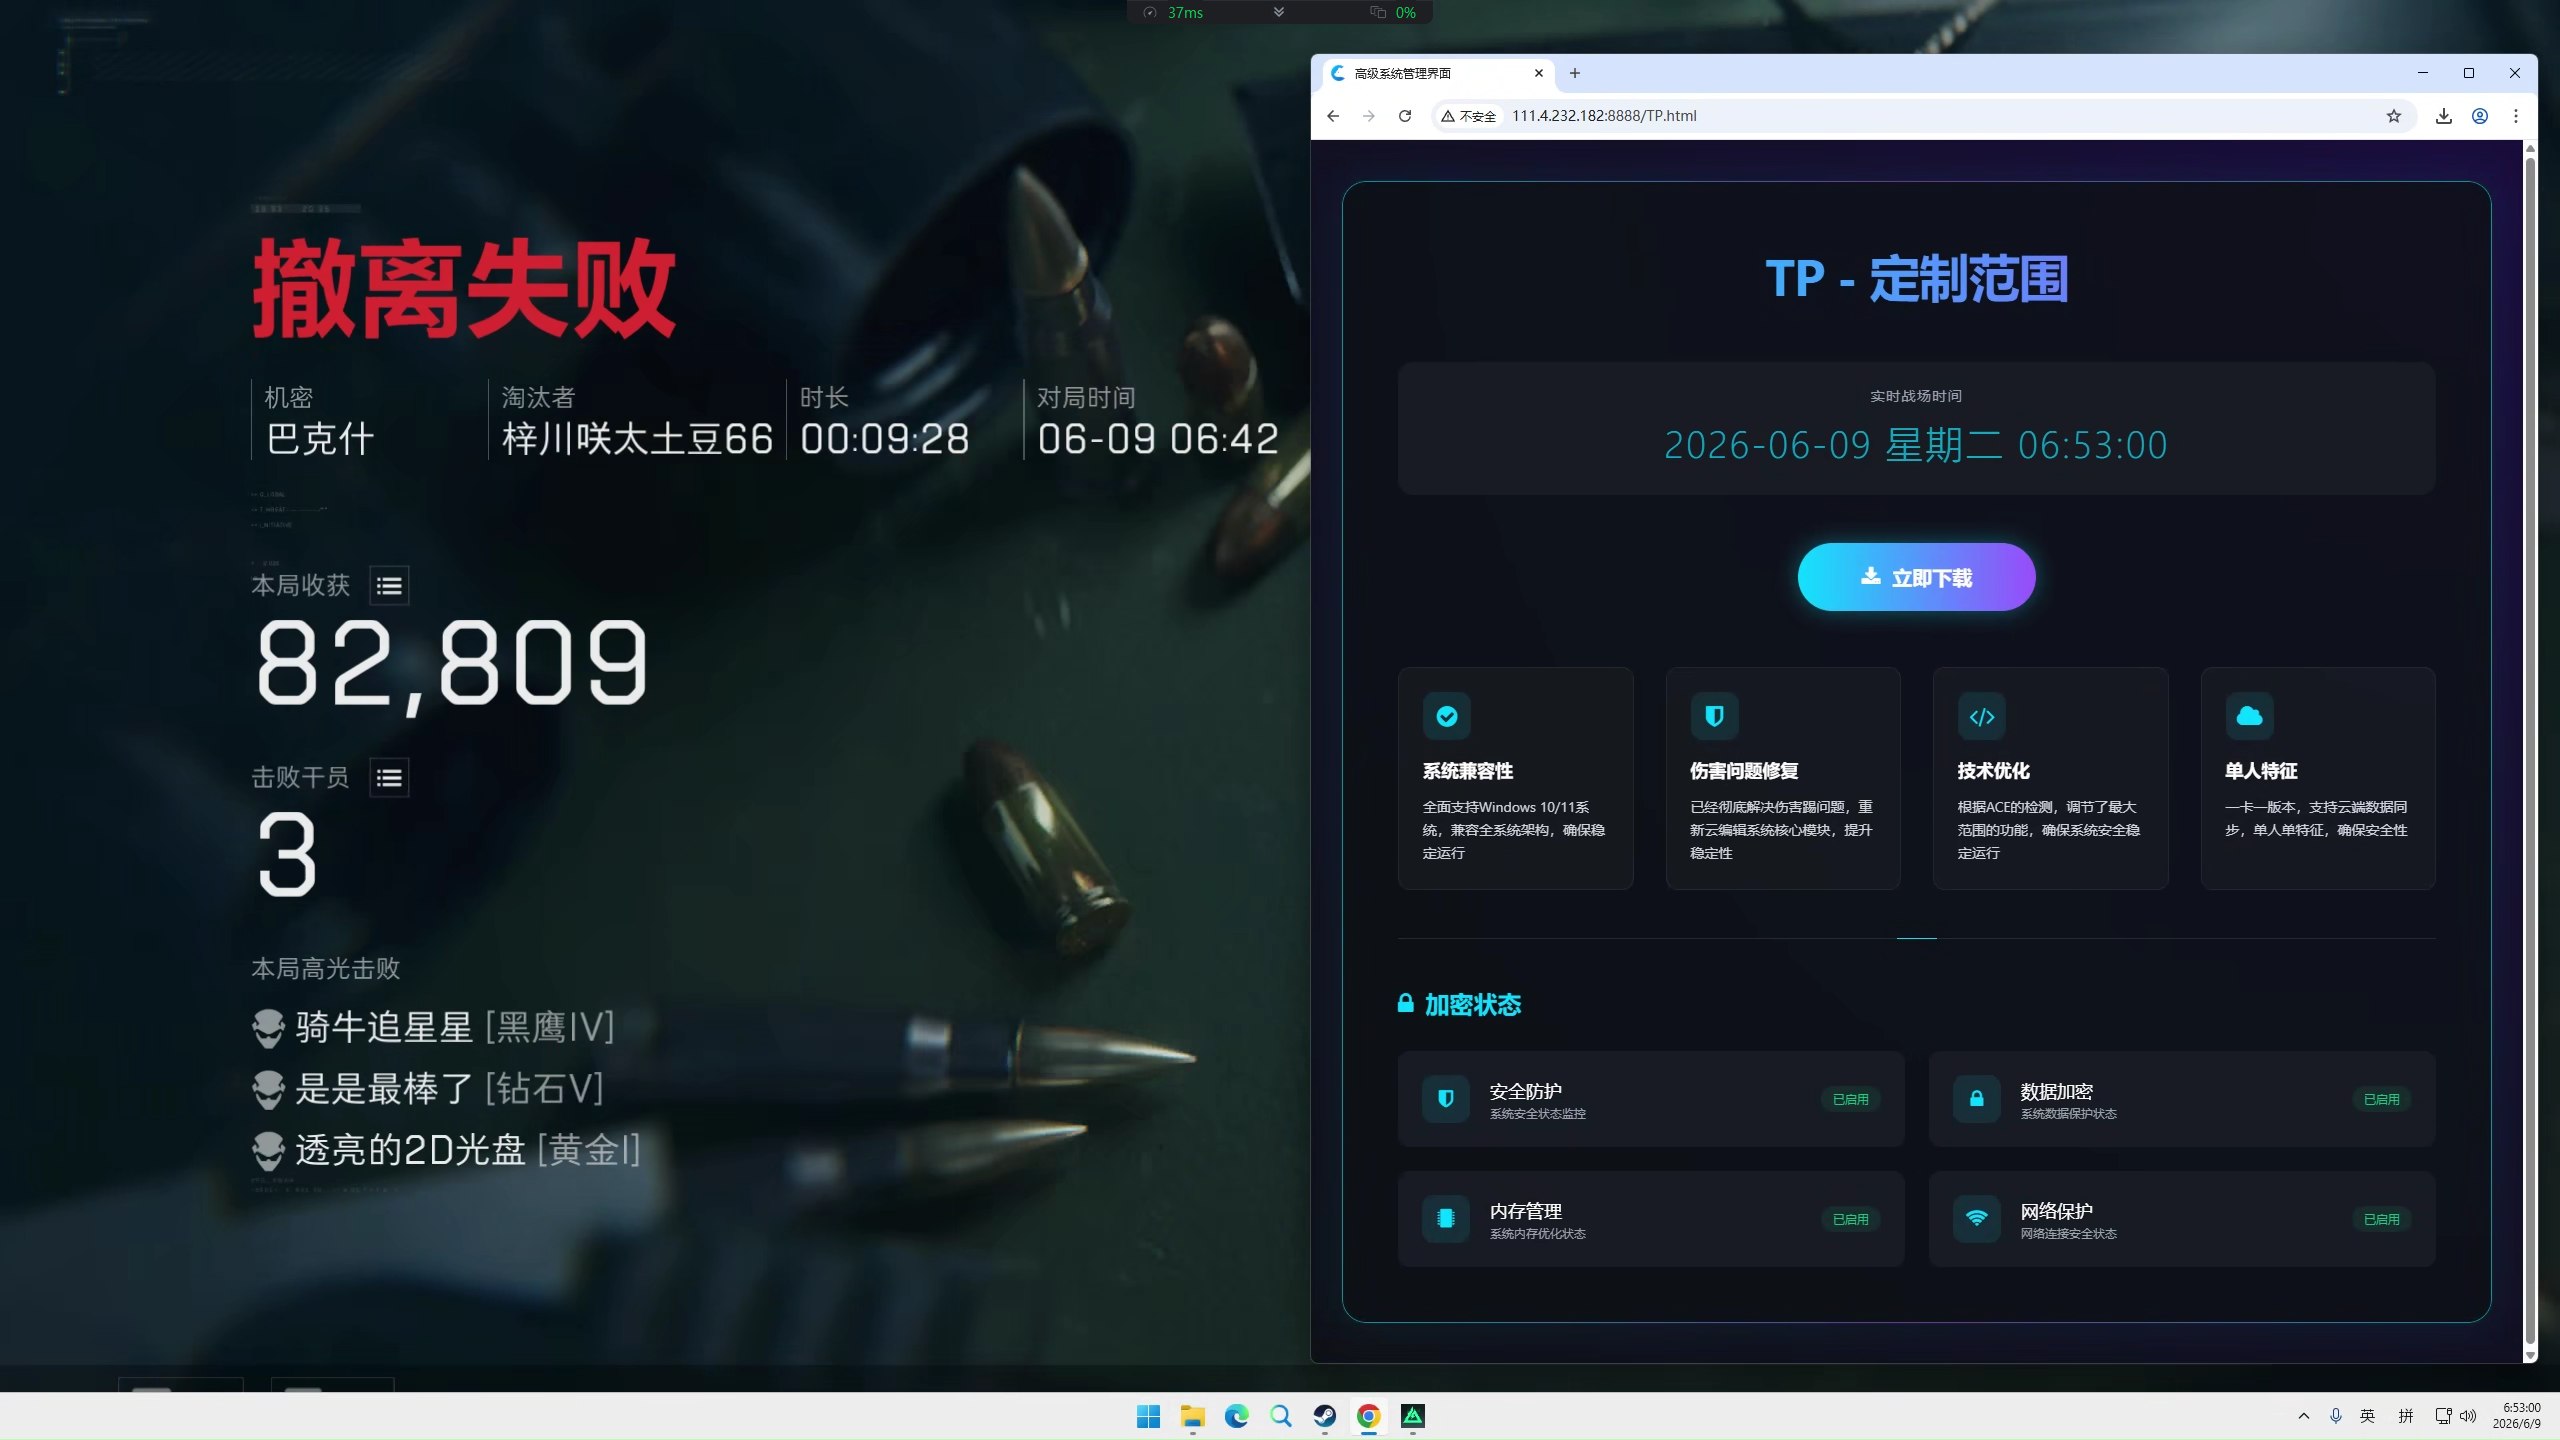
Task: Open the Windows Start menu
Action: click(x=1148, y=1416)
